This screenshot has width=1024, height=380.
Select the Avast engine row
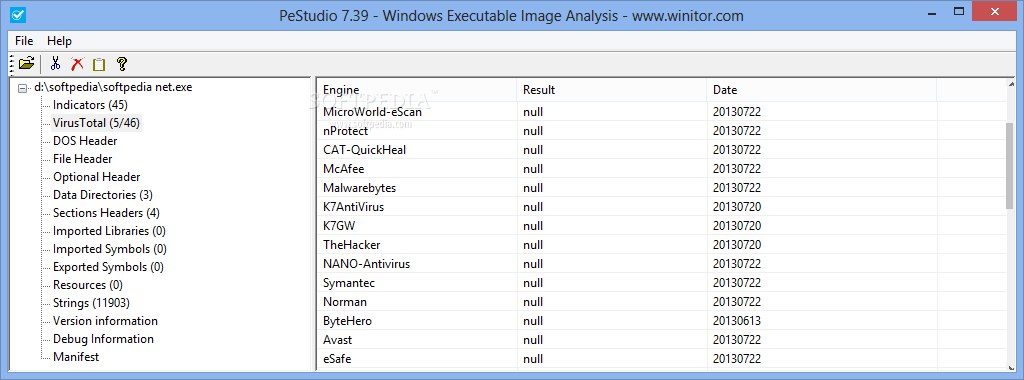coord(661,340)
